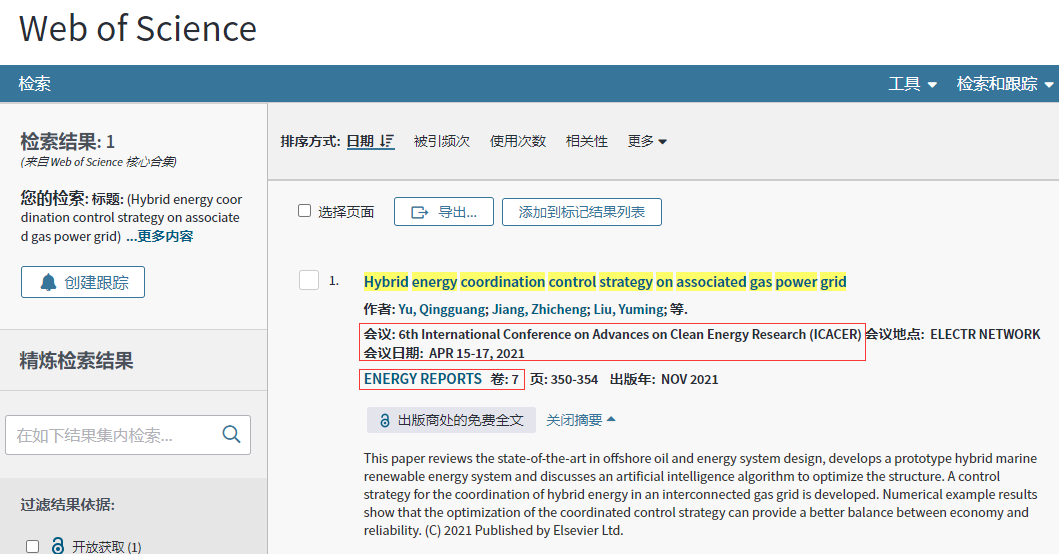Open author Liu, Yuming link
1059x554 pixels.
pos(628,309)
